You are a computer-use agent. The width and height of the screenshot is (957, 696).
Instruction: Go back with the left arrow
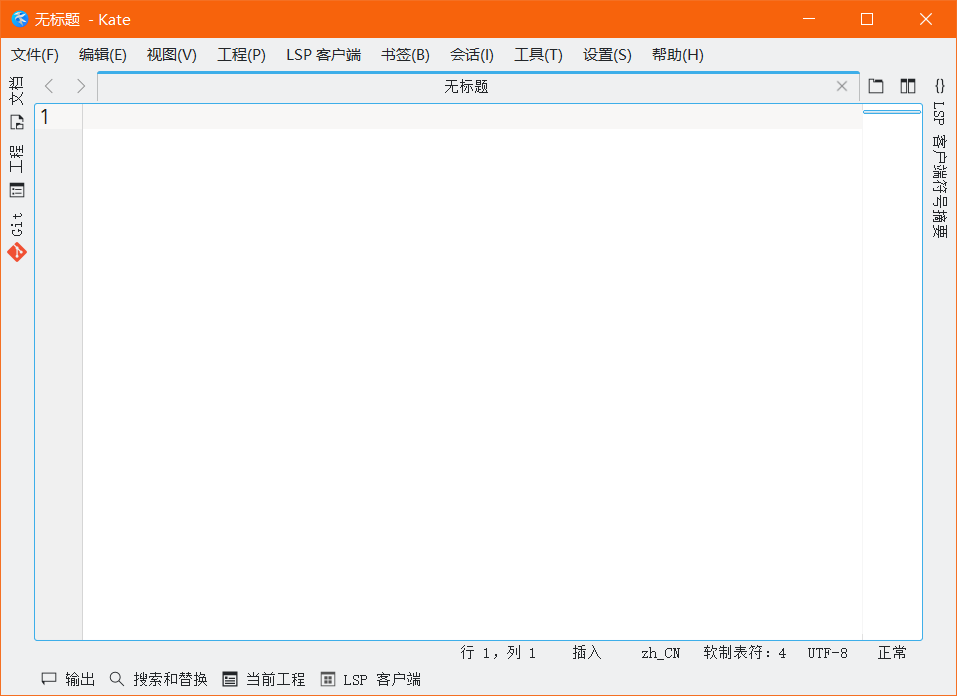[50, 87]
